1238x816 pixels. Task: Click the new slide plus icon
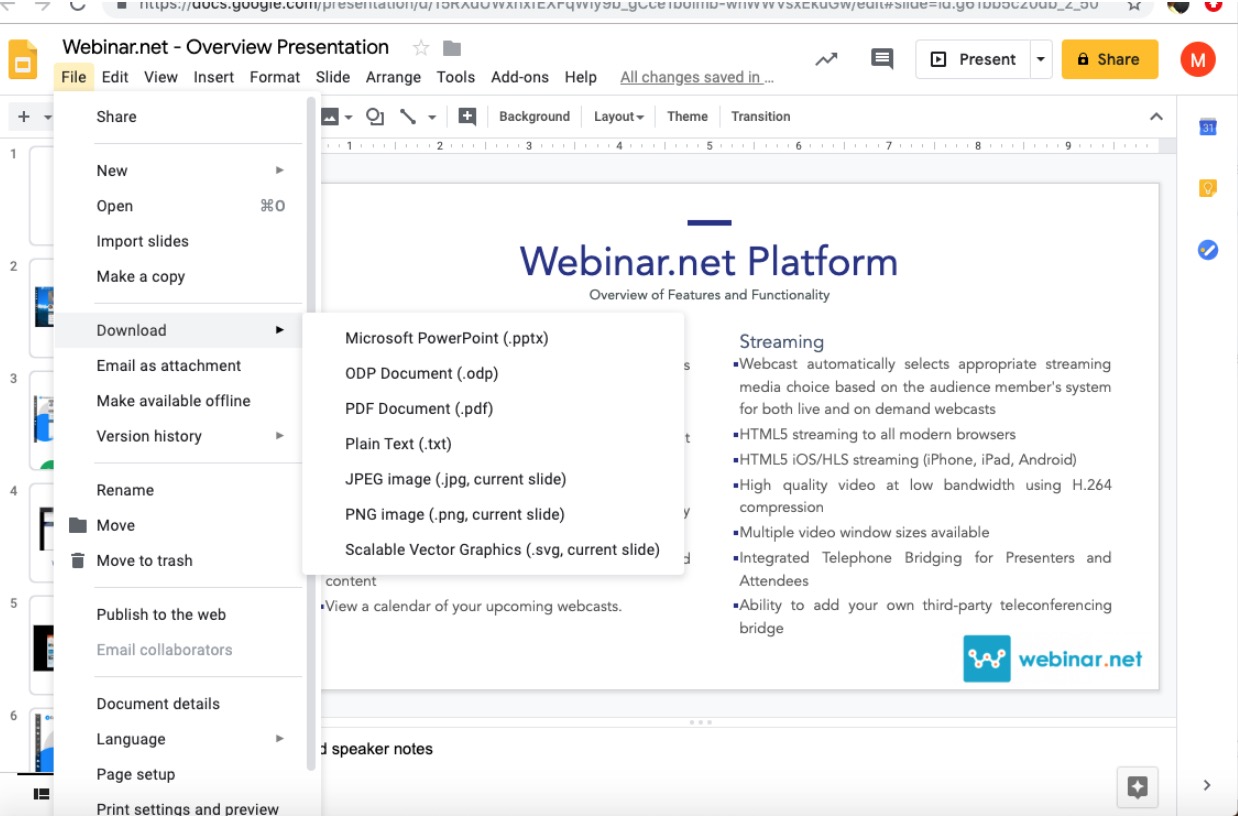pyautogui.click(x=24, y=117)
